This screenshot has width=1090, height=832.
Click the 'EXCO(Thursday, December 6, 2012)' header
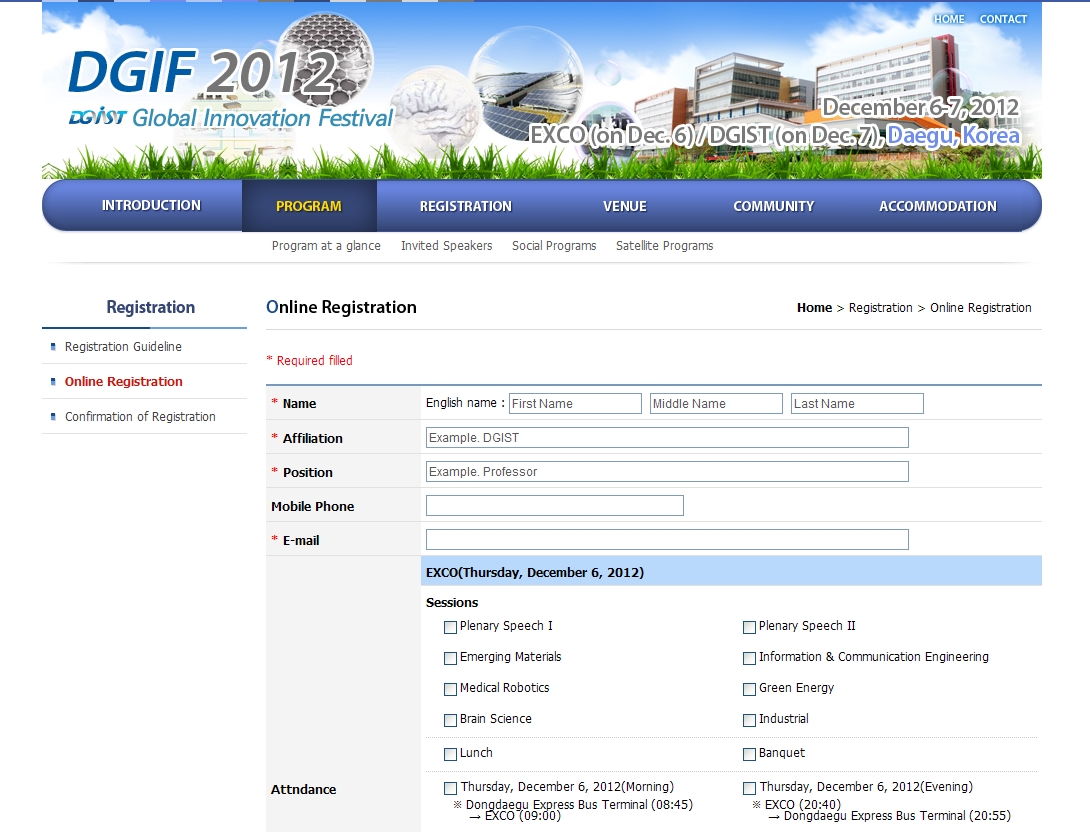click(x=535, y=572)
